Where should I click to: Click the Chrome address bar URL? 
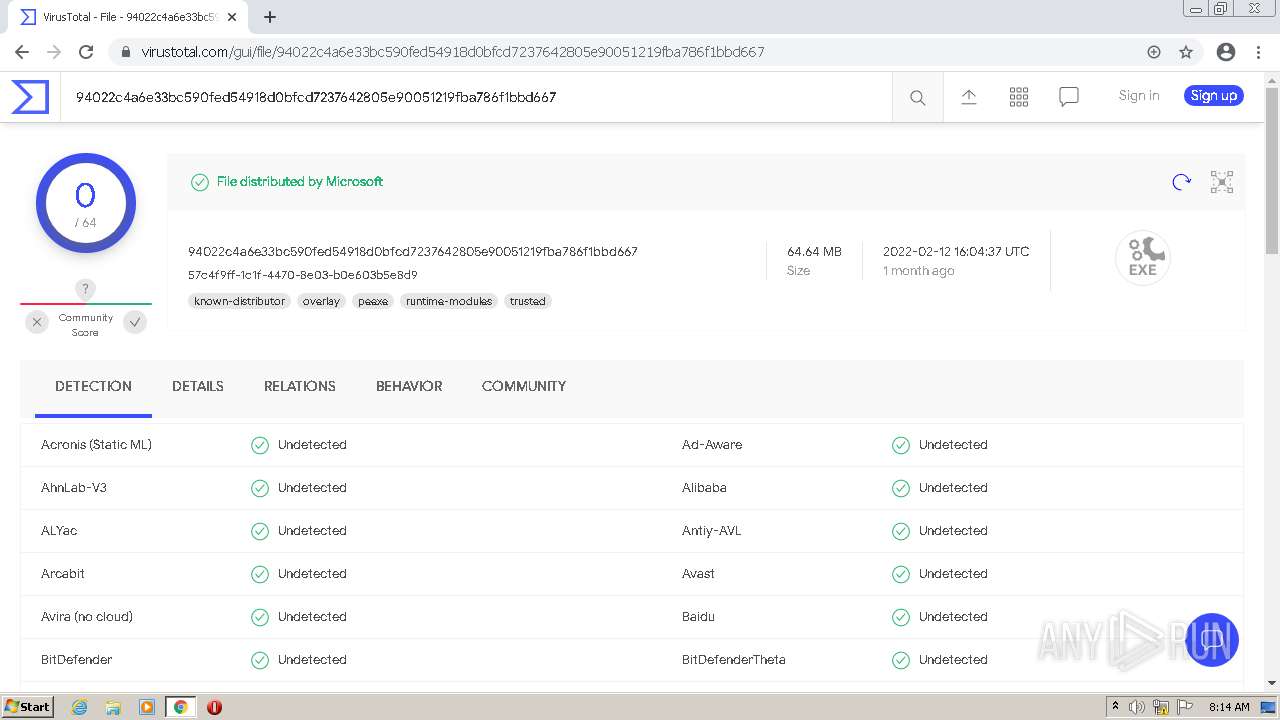coord(453,52)
